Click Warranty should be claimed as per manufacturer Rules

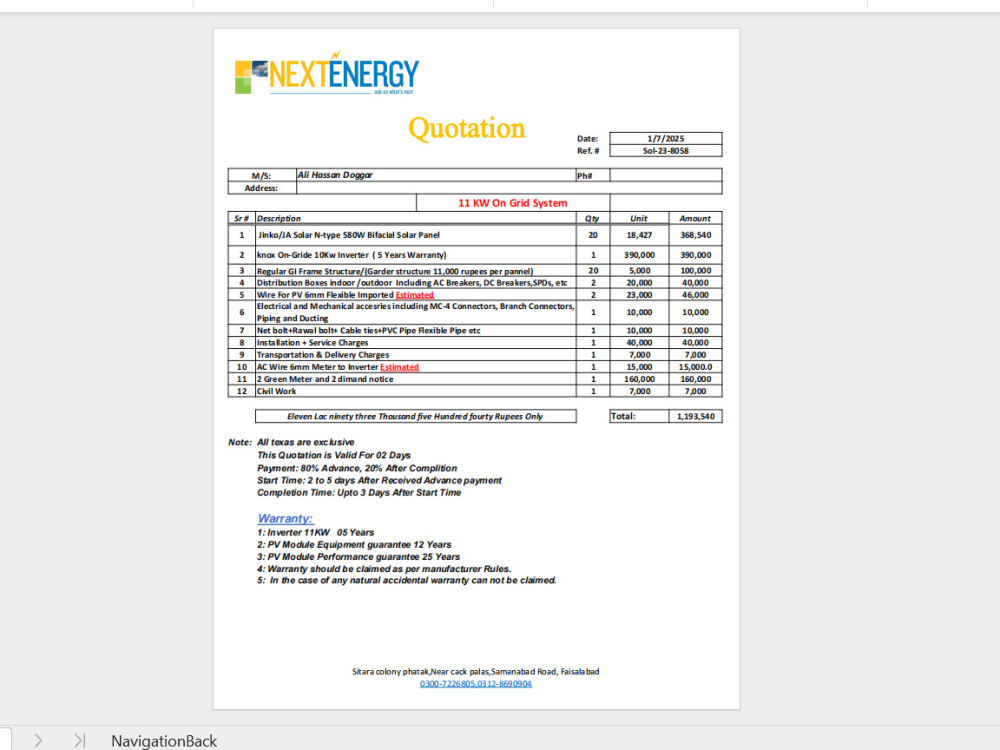(383, 568)
